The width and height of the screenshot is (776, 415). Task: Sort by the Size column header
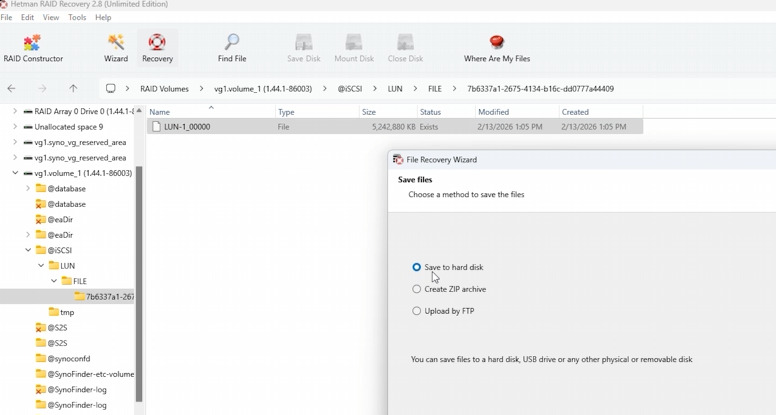tap(388, 112)
